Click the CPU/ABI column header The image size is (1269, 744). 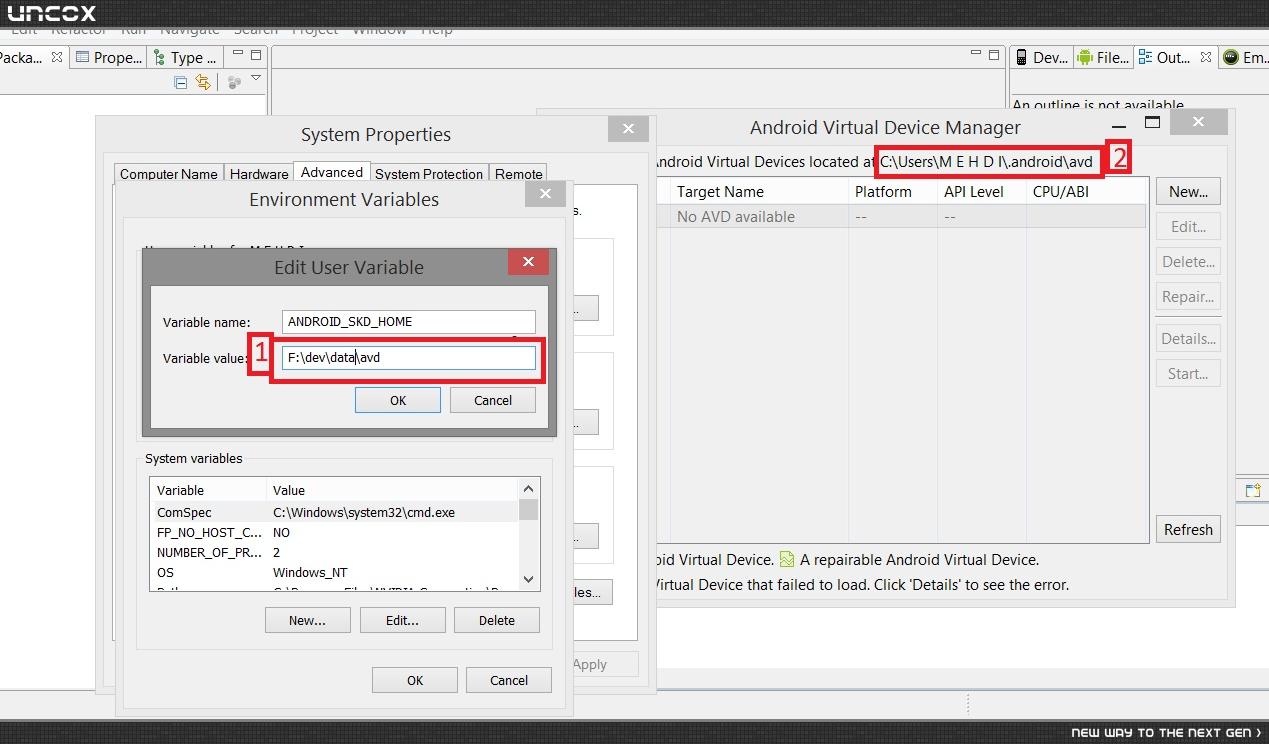[x=1086, y=191]
